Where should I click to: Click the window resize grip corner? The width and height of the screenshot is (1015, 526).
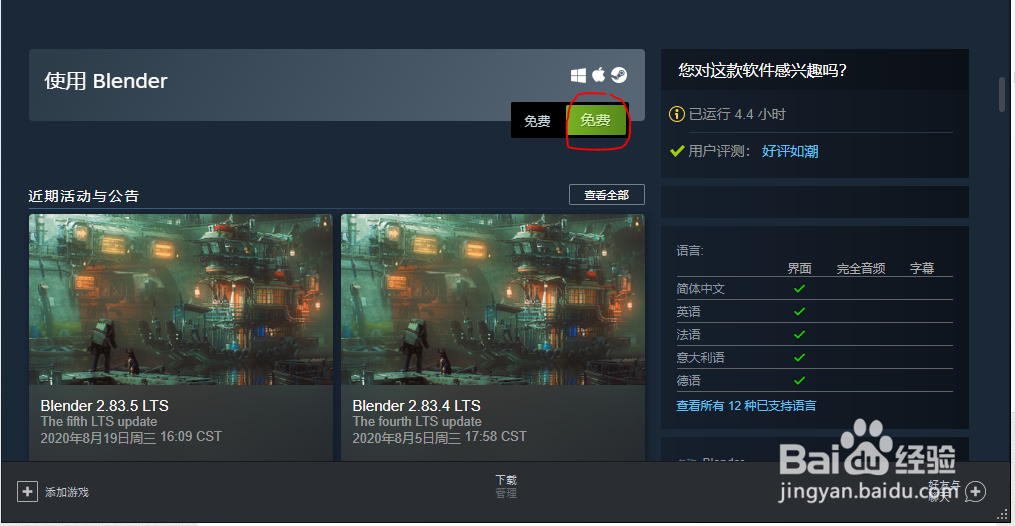pos(1003,515)
